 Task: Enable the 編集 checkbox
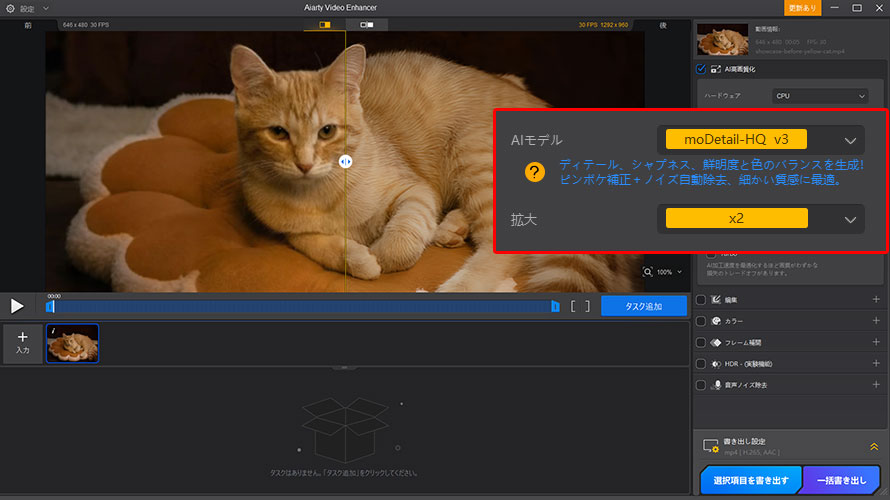click(701, 300)
